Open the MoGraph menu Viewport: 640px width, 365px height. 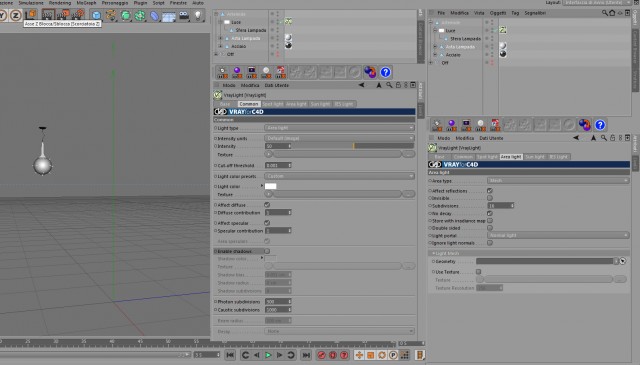point(86,3)
